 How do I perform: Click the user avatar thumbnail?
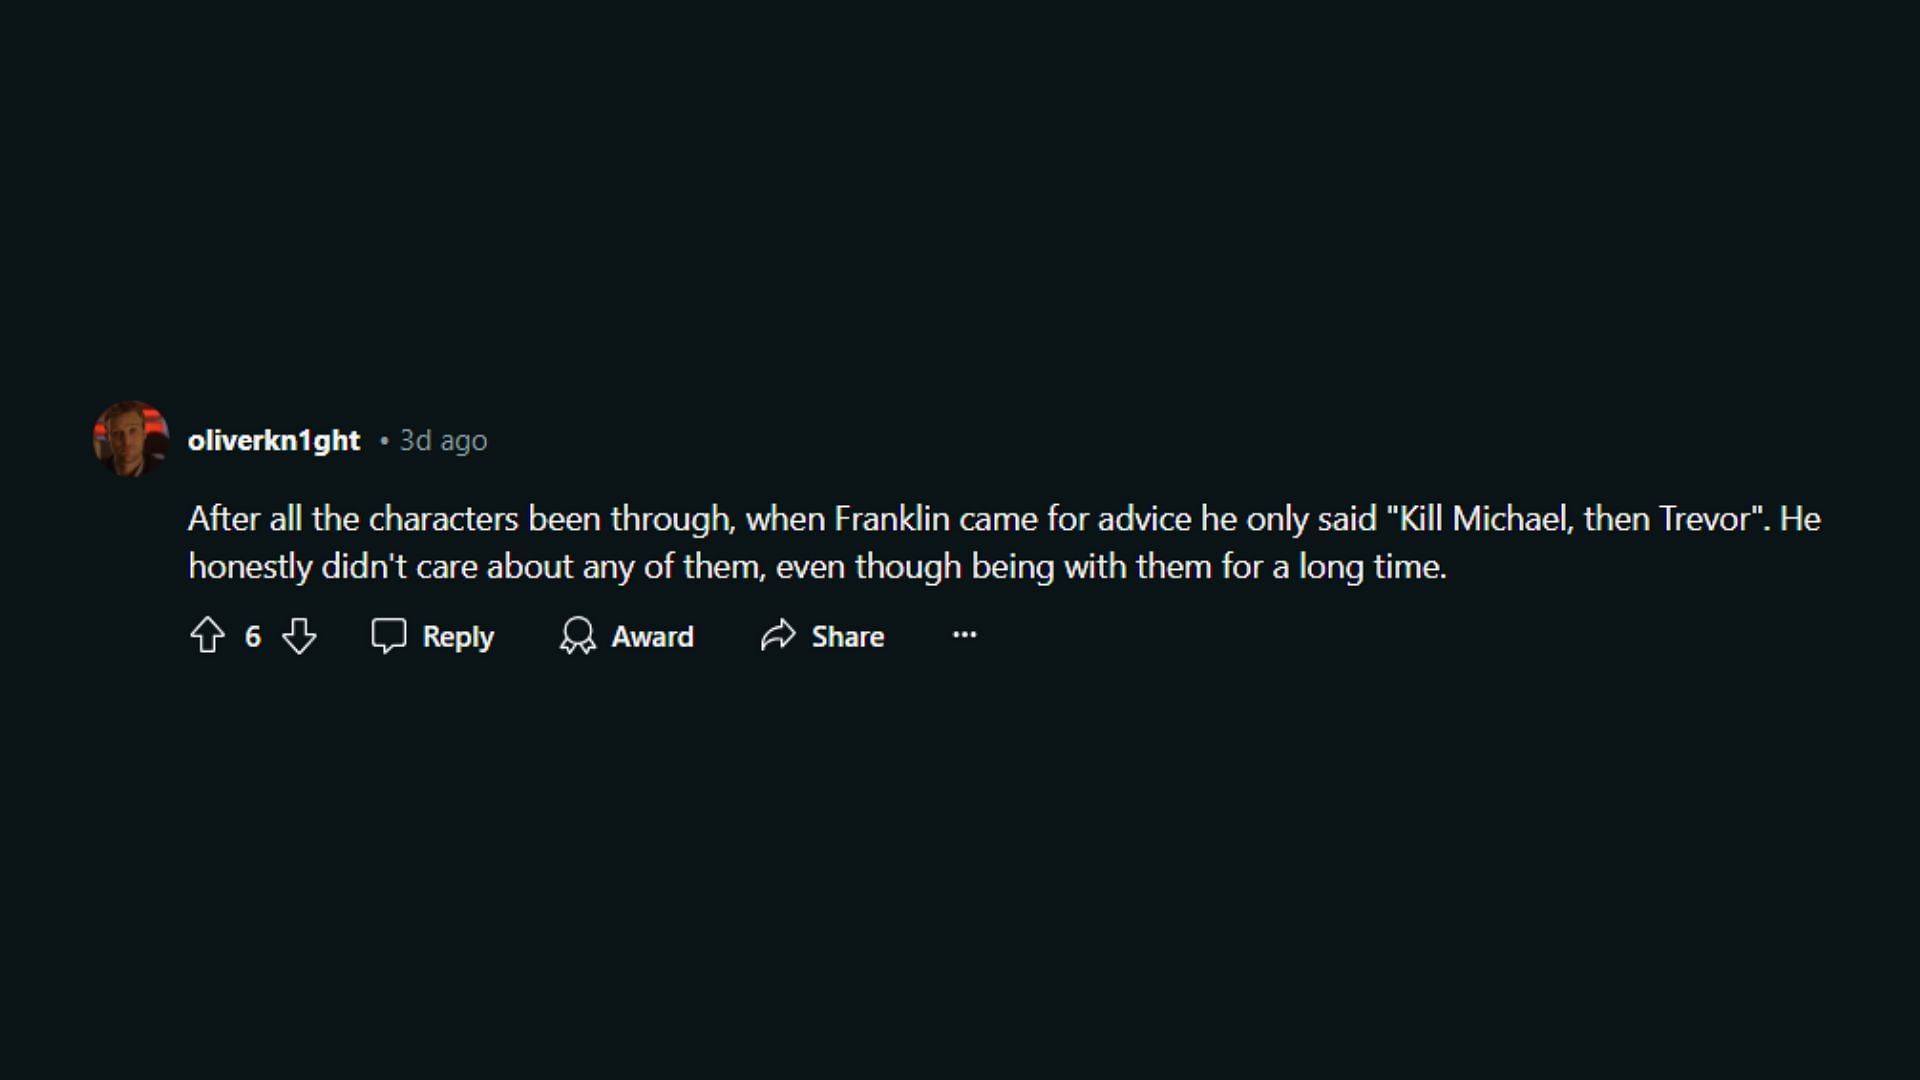pos(129,439)
